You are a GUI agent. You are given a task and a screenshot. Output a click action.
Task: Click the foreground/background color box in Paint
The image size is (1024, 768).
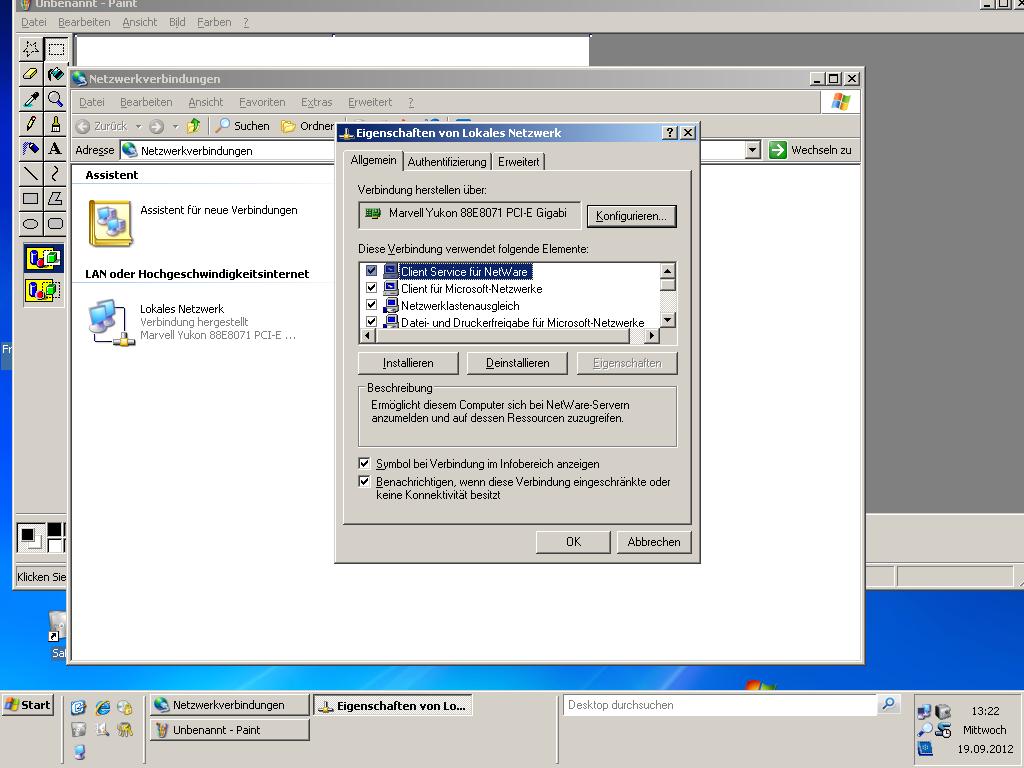pos(31,538)
